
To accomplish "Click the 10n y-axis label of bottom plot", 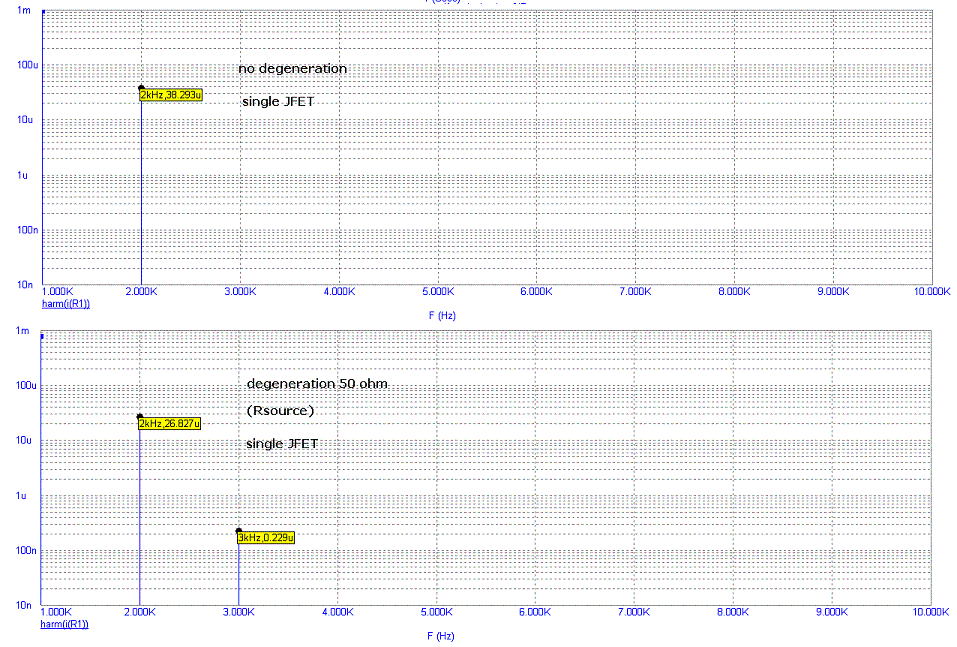I will pos(24,605).
